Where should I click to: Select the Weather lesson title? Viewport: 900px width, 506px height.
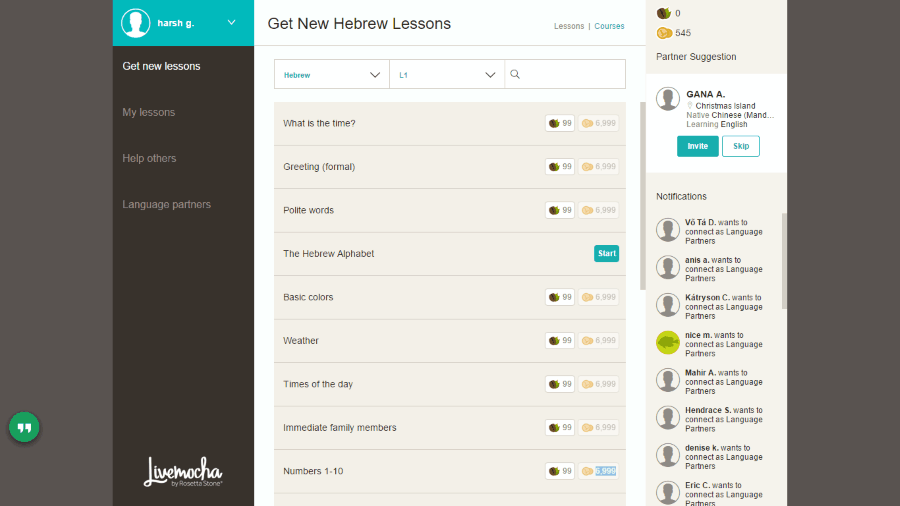coord(301,341)
